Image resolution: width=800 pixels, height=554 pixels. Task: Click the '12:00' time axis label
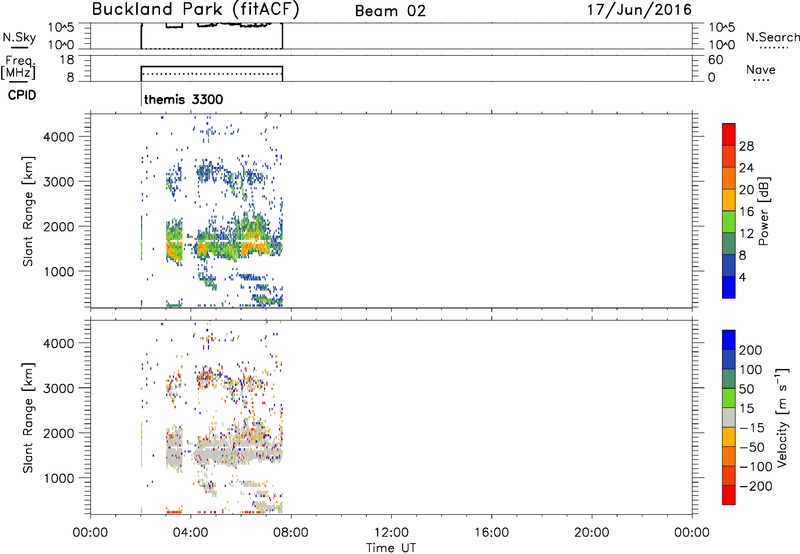[x=391, y=533]
